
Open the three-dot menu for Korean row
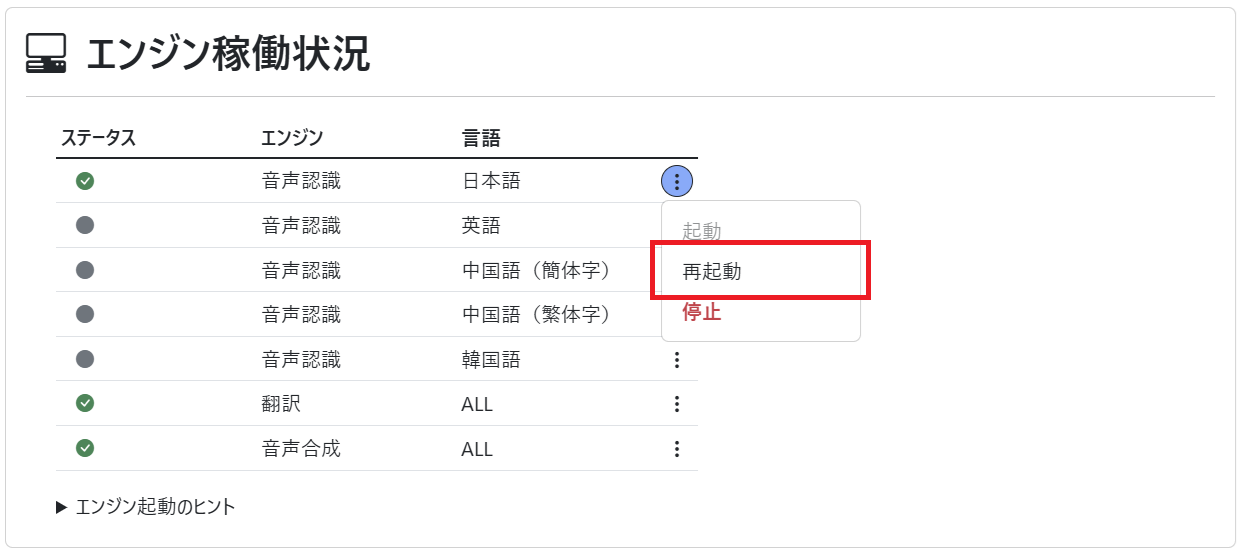click(x=677, y=359)
